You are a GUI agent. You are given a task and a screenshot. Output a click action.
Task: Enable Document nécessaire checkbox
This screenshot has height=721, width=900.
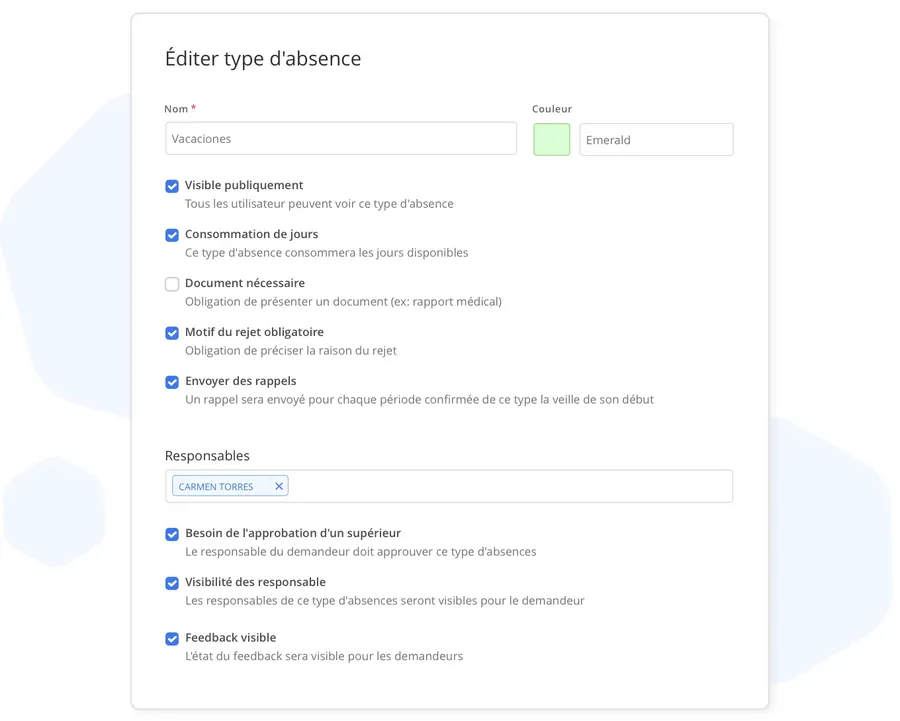click(172, 284)
